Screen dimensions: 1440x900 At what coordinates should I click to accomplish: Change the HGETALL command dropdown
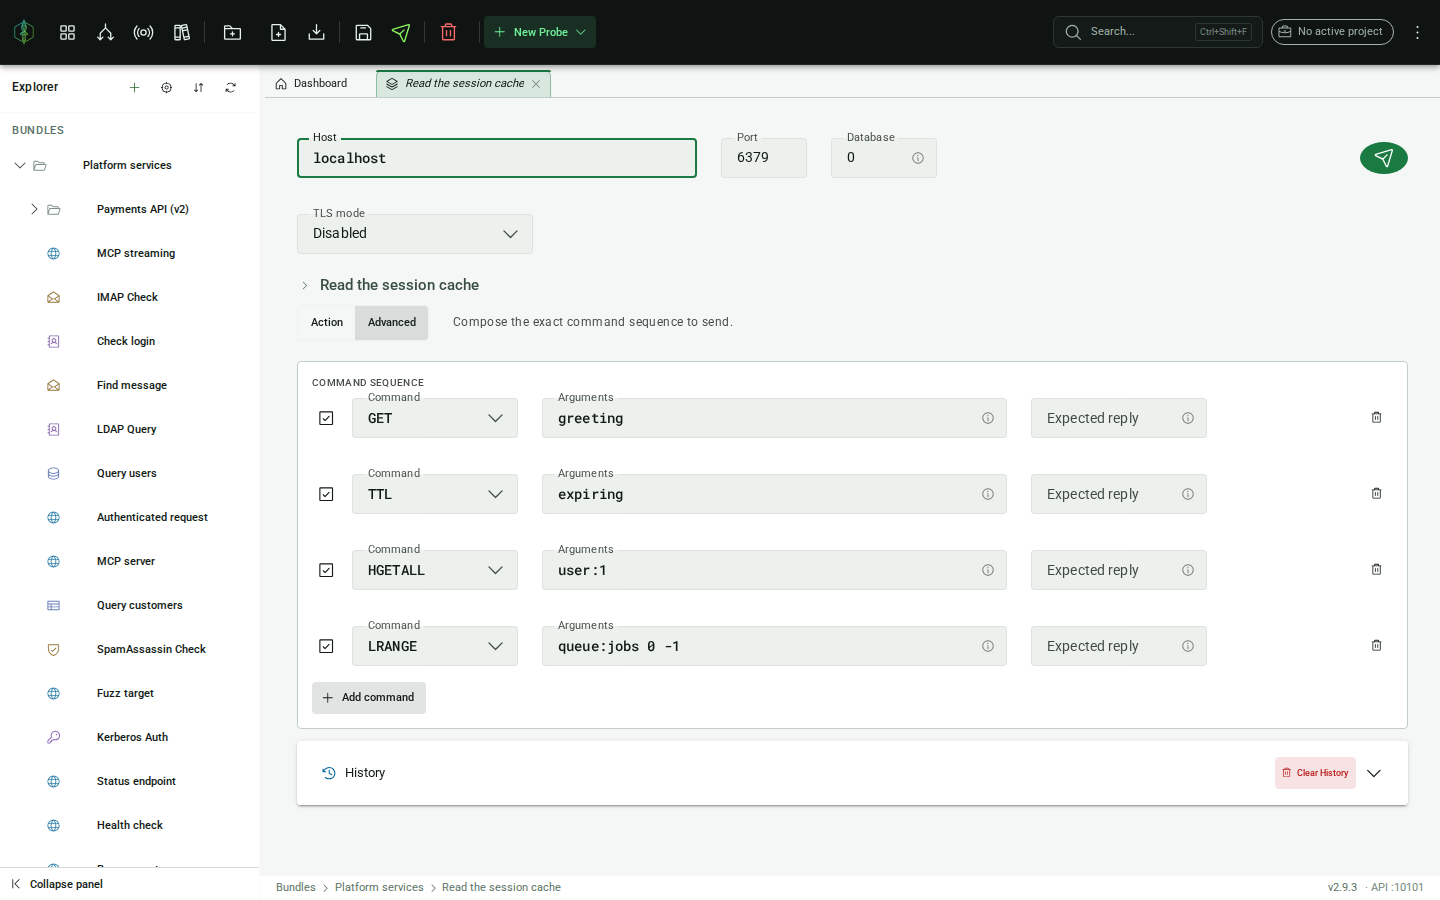coord(435,570)
